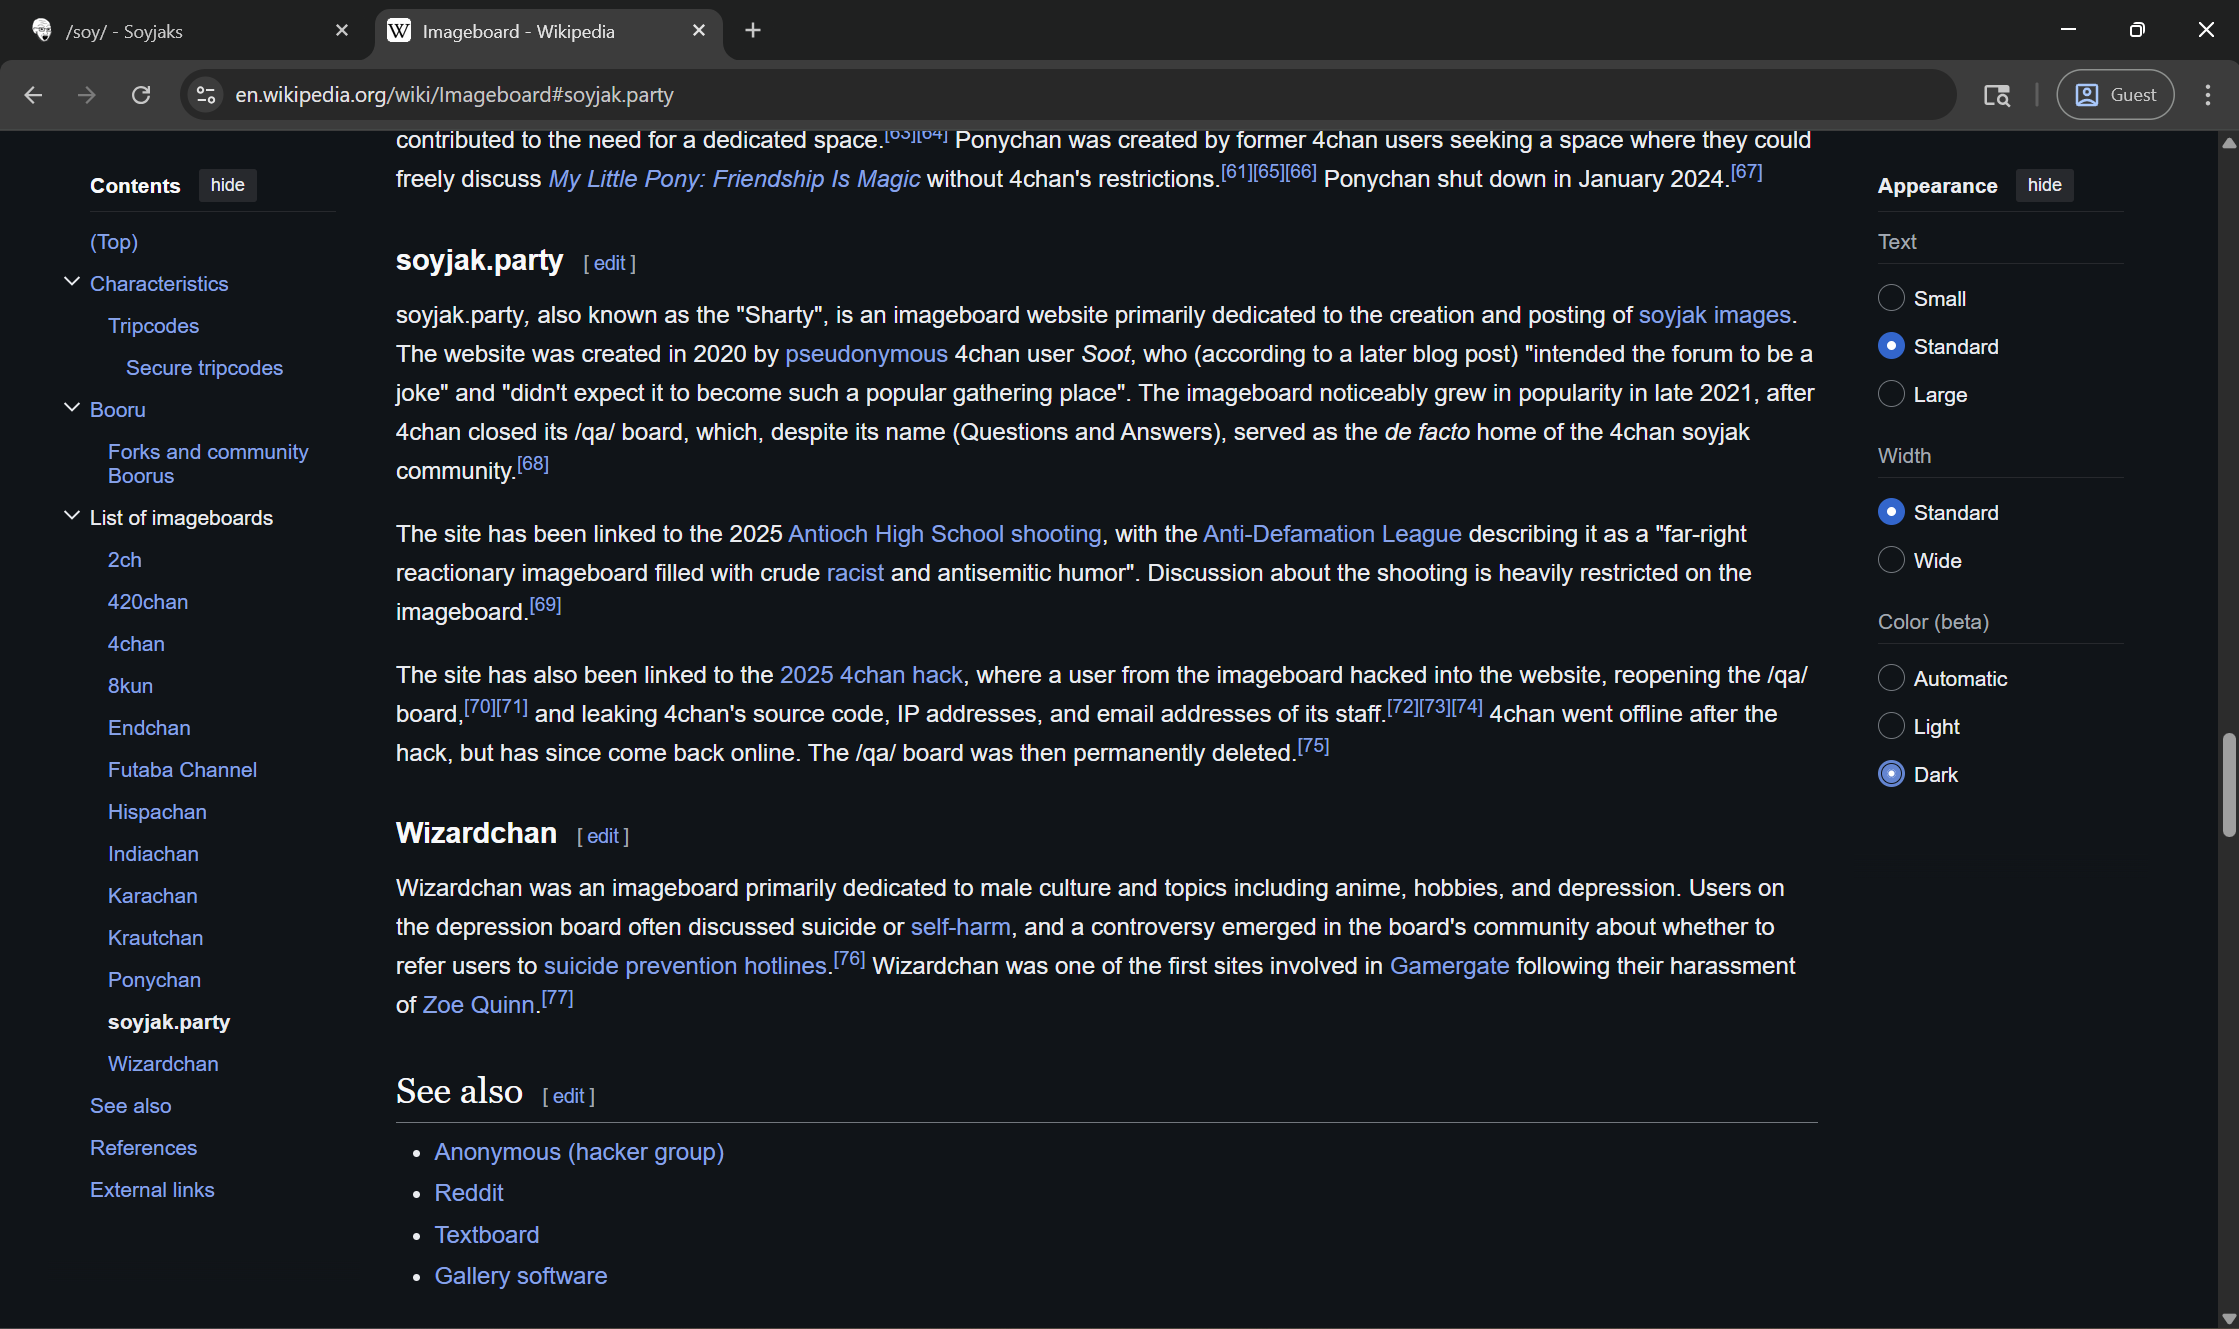The image size is (2239, 1329).
Task: Open site information icon in address bar
Action: (206, 95)
